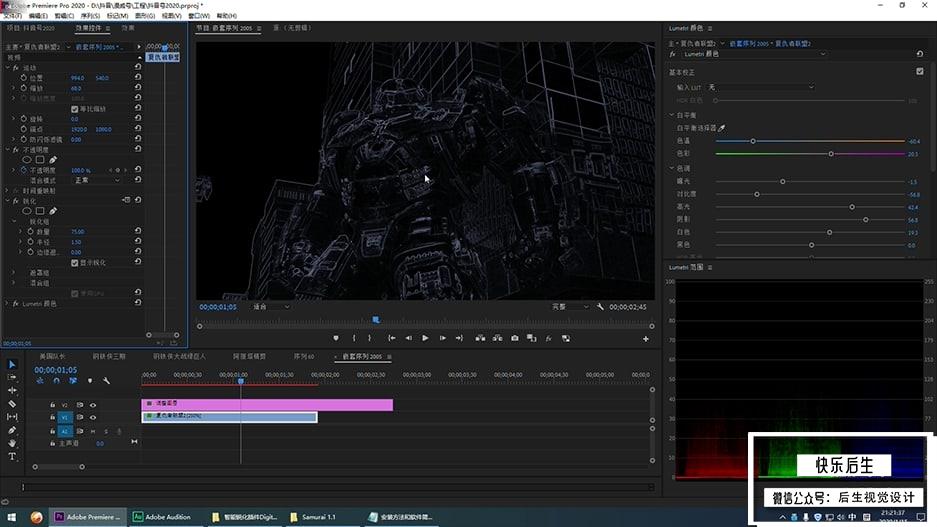Expand the Lumetri Color effect in Effect Controls
The width and height of the screenshot is (937, 527).
tap(8, 304)
